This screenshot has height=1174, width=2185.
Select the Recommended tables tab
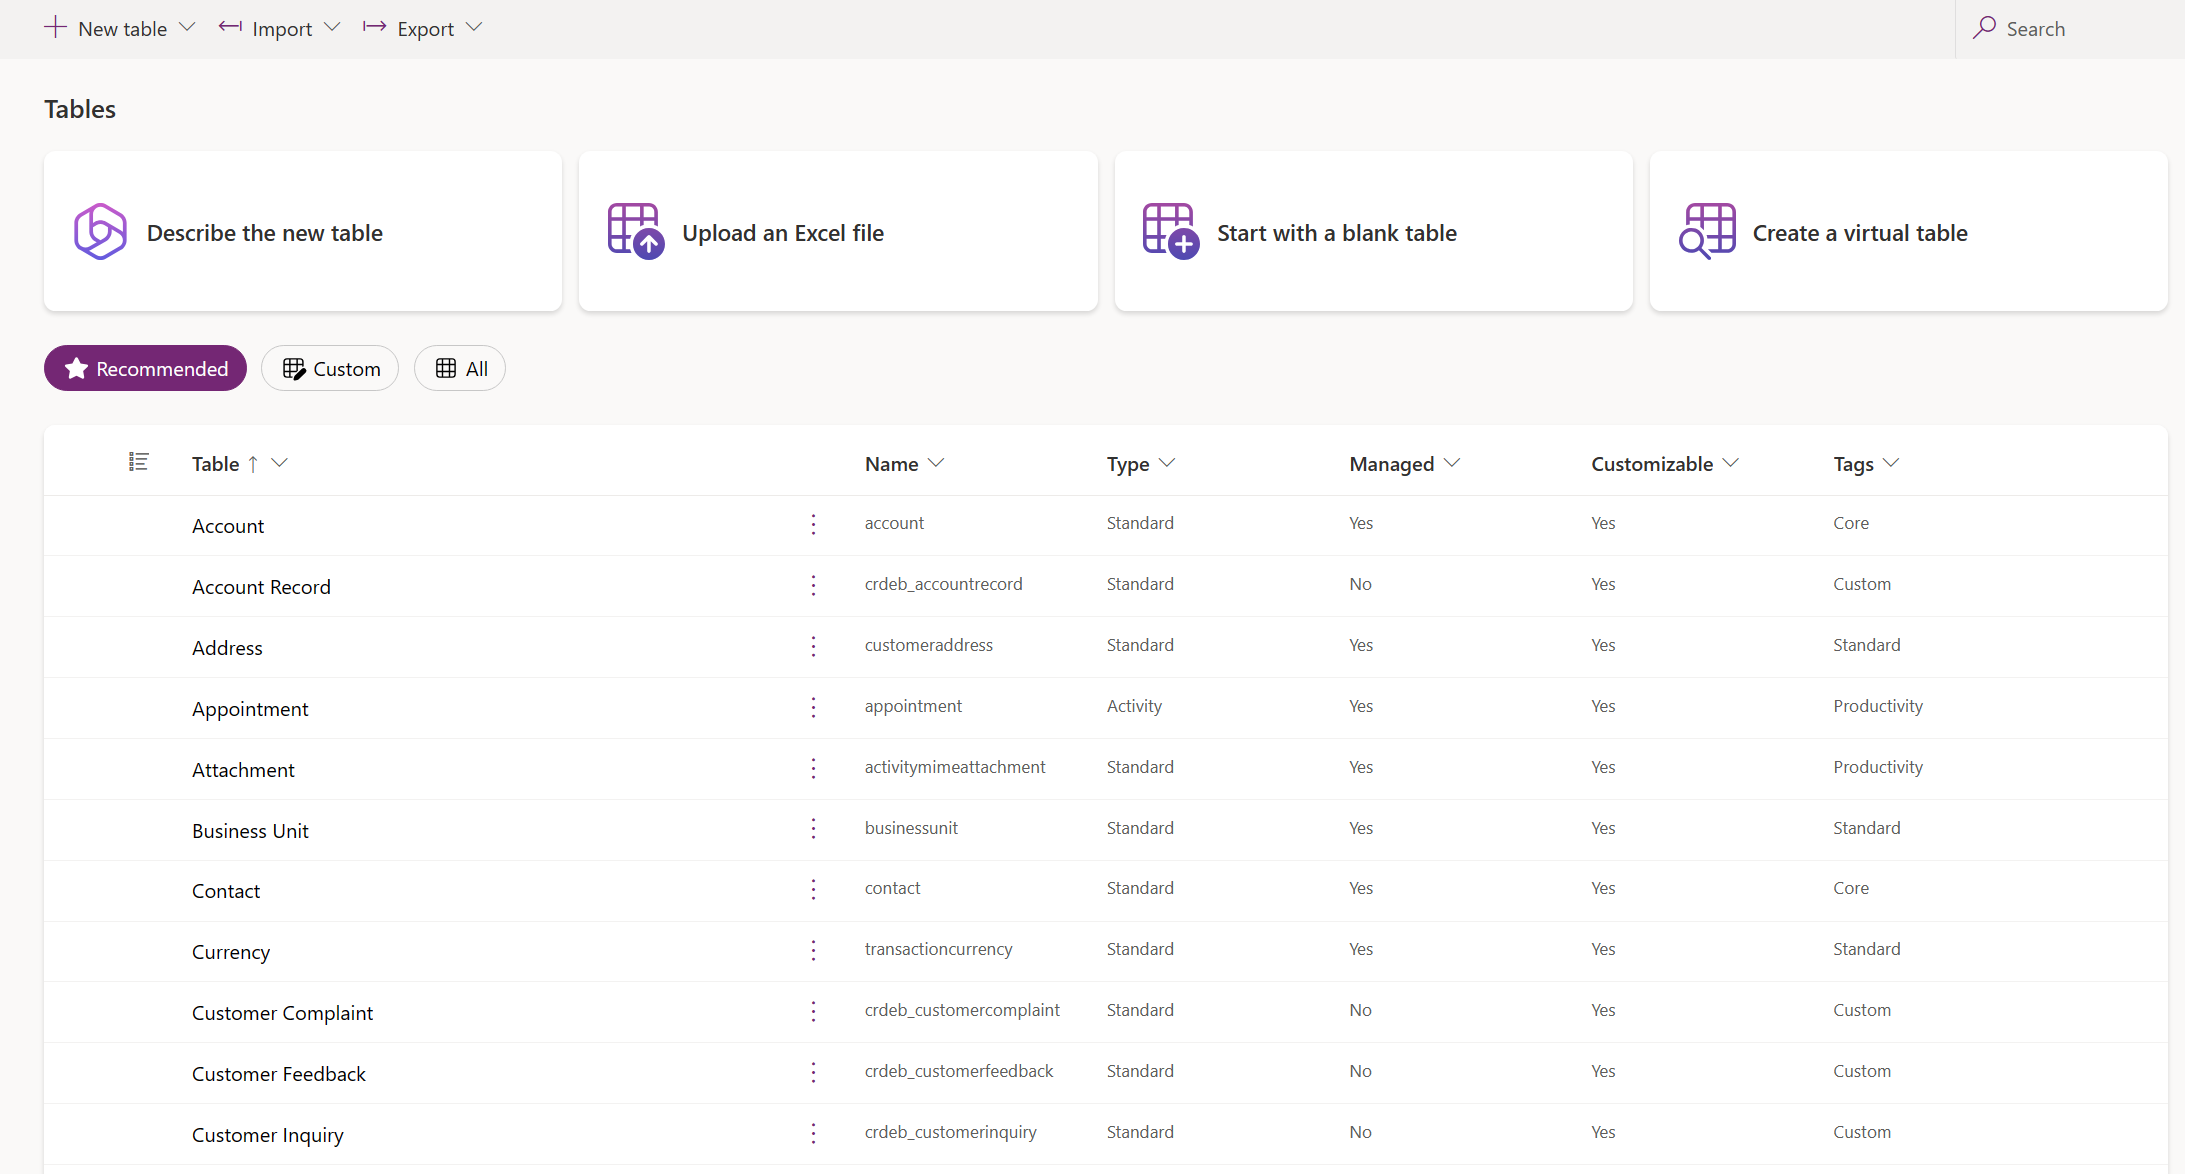point(146,369)
